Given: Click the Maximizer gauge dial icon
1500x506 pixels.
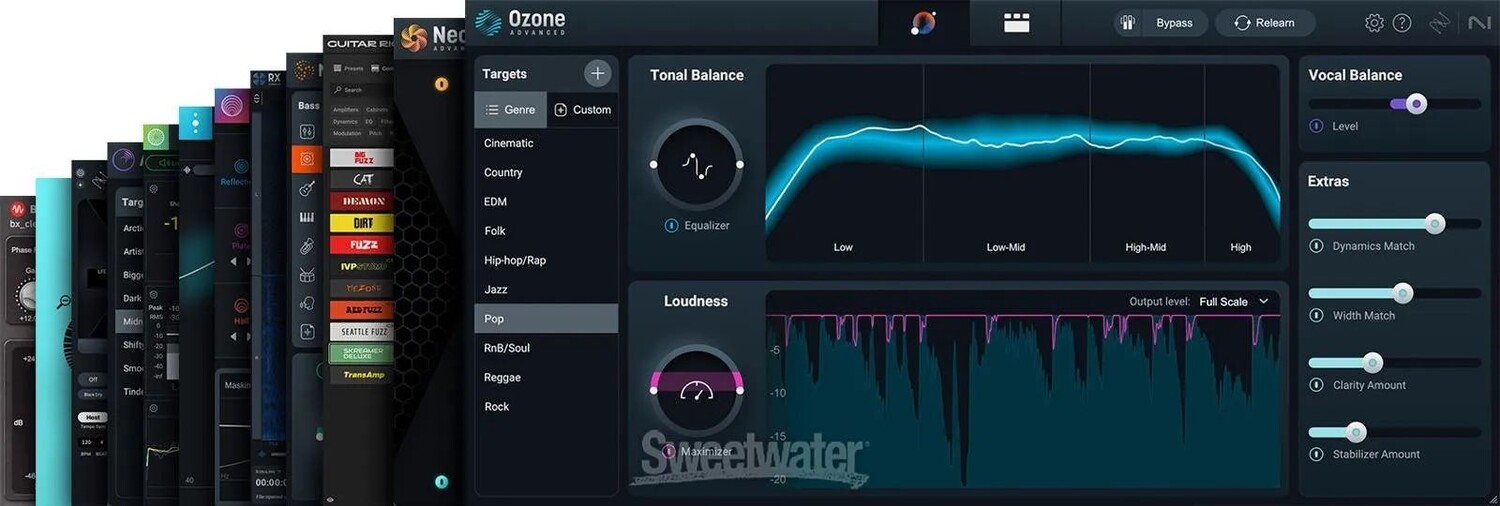Looking at the screenshot, I should coord(696,390).
